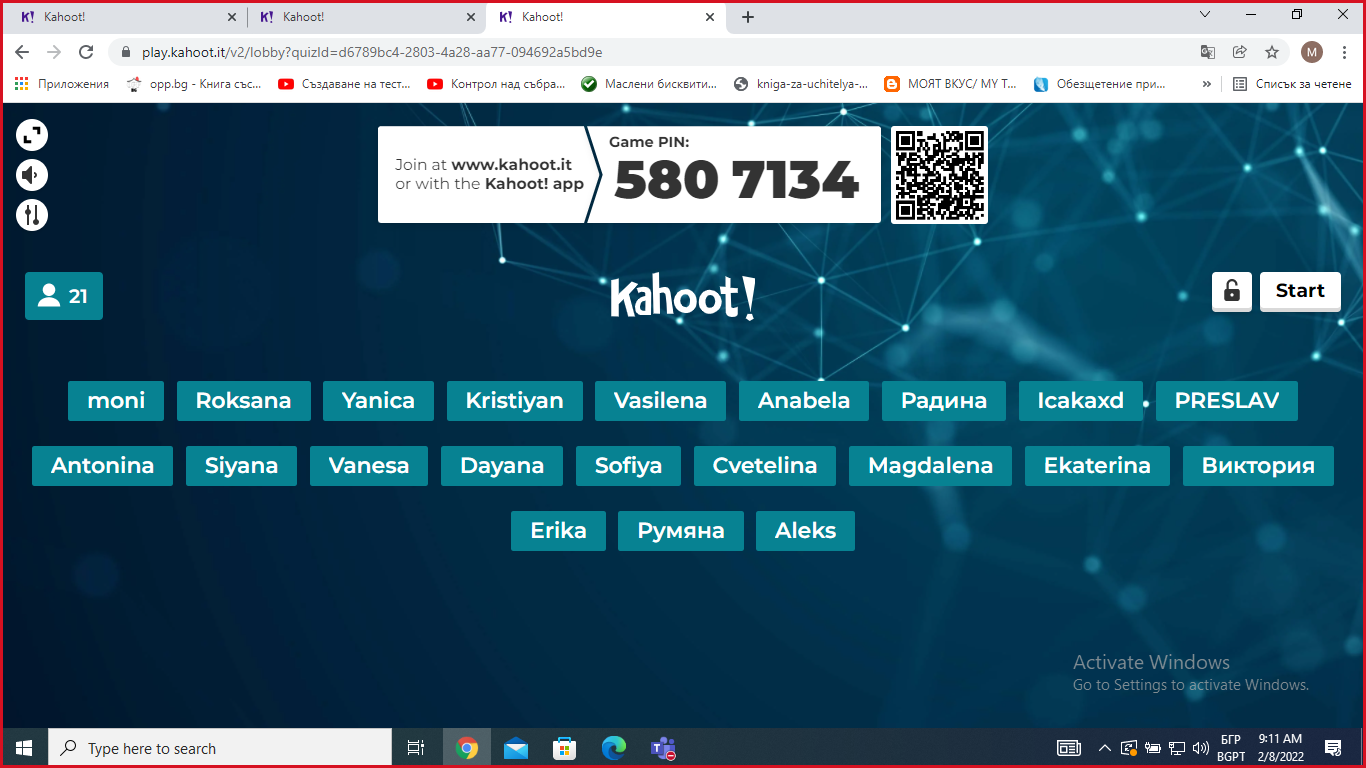This screenshot has width=1366, height=768.
Task: Start the Kahoot game
Action: [1300, 291]
